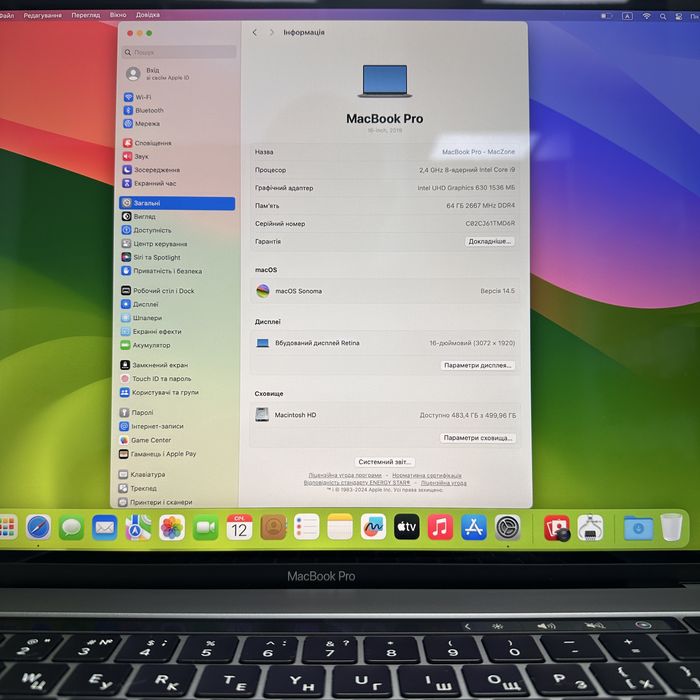Open Photos from the Dock

(172, 527)
